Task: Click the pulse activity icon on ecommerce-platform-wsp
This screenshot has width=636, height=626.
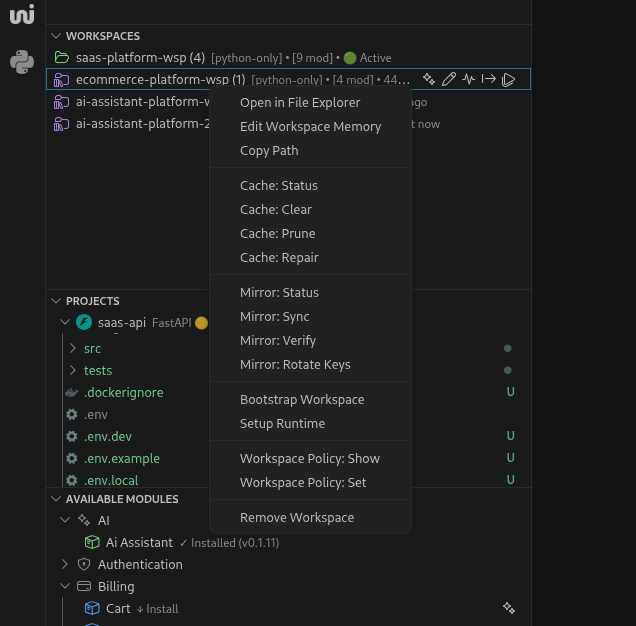Action: tap(469, 79)
